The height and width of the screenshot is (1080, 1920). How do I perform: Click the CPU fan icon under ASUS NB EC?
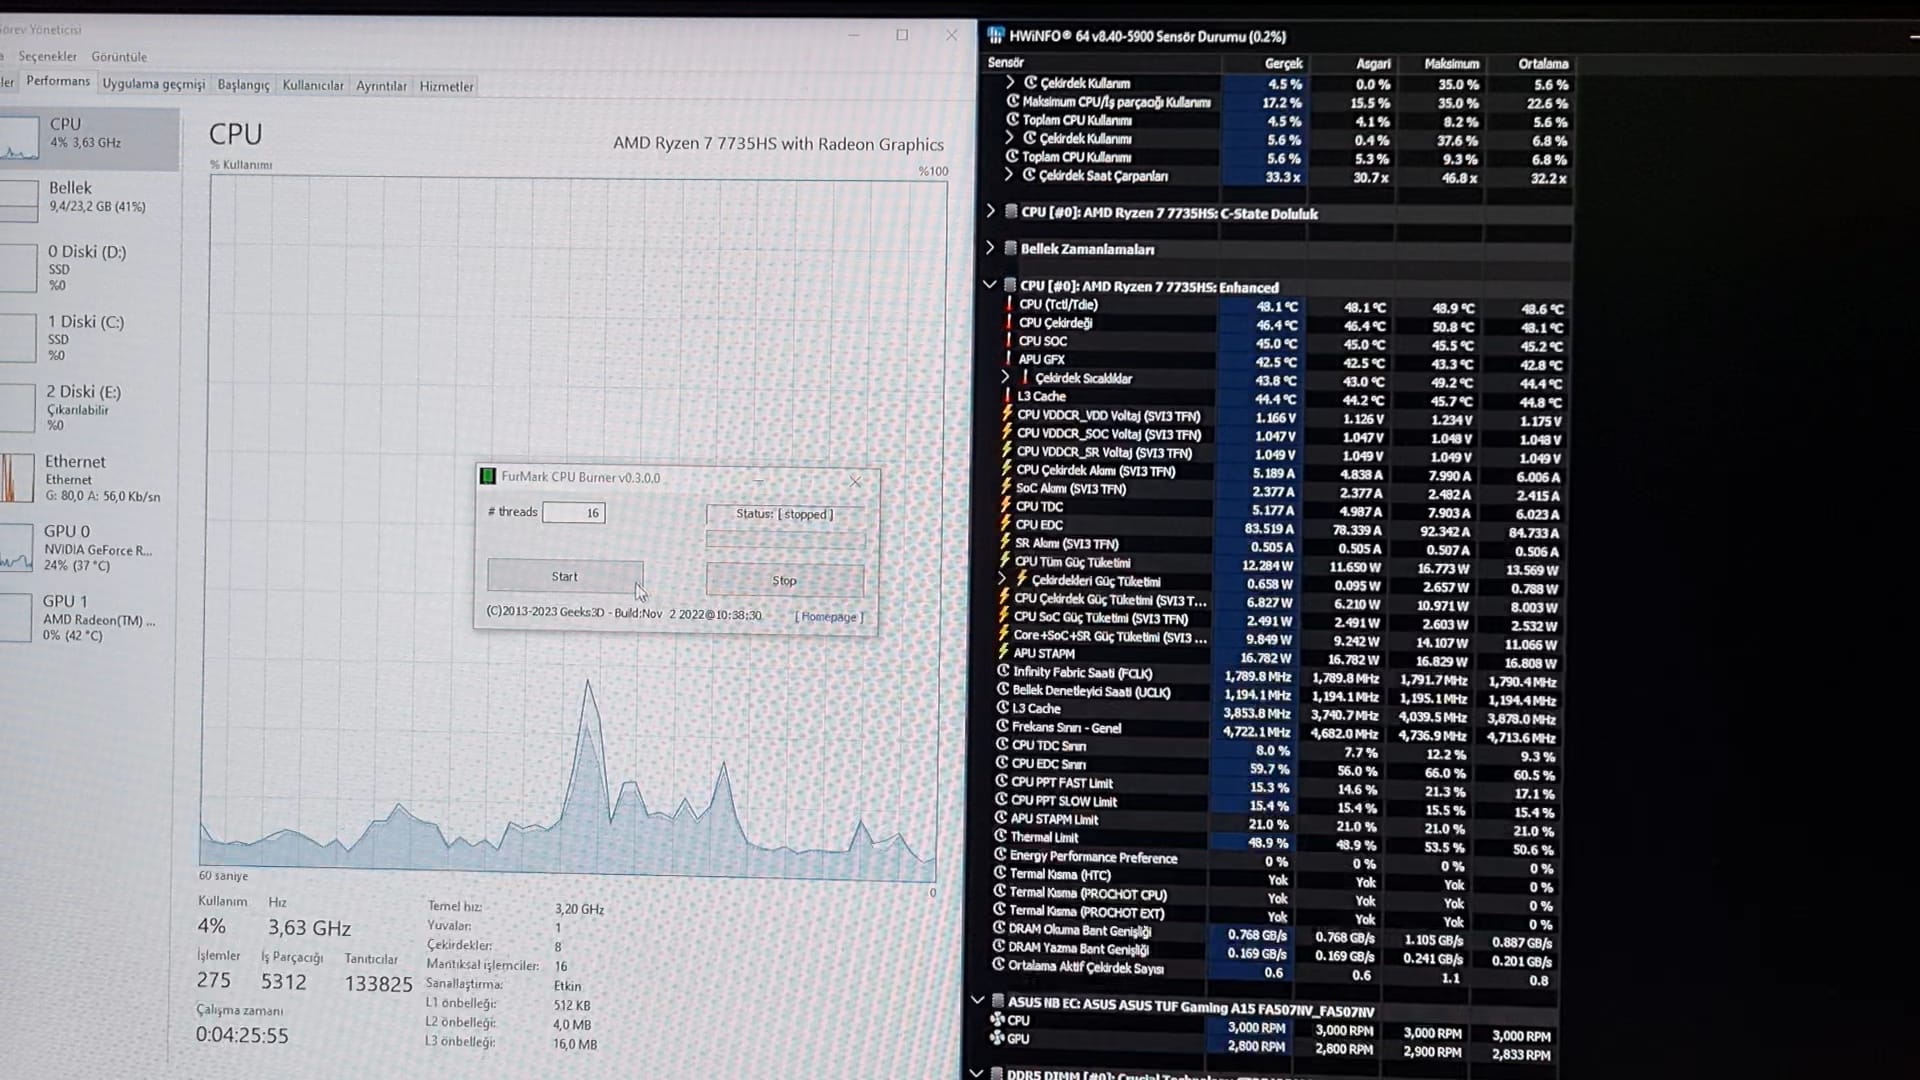[997, 1020]
